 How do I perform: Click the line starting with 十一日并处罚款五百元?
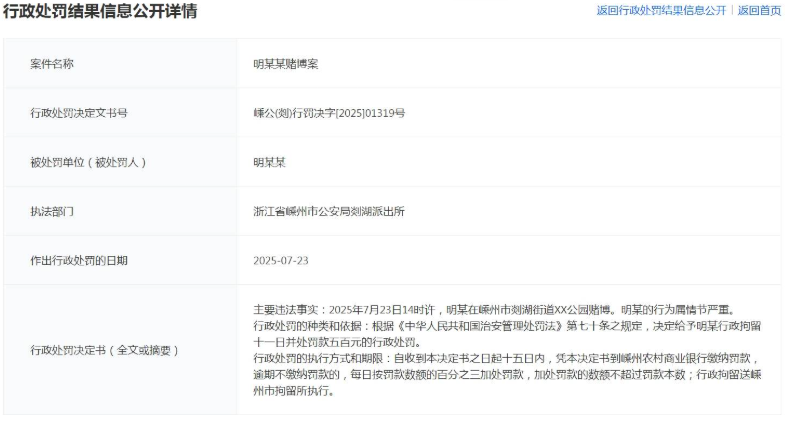(336, 342)
